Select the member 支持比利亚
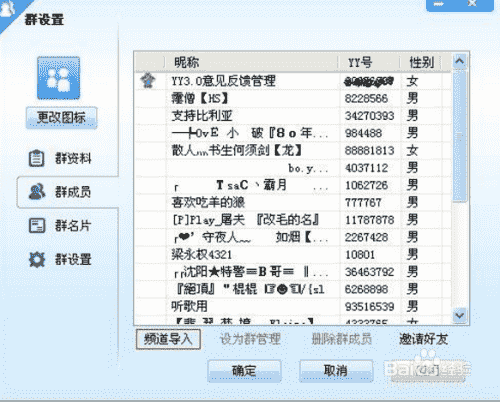 tap(292, 116)
